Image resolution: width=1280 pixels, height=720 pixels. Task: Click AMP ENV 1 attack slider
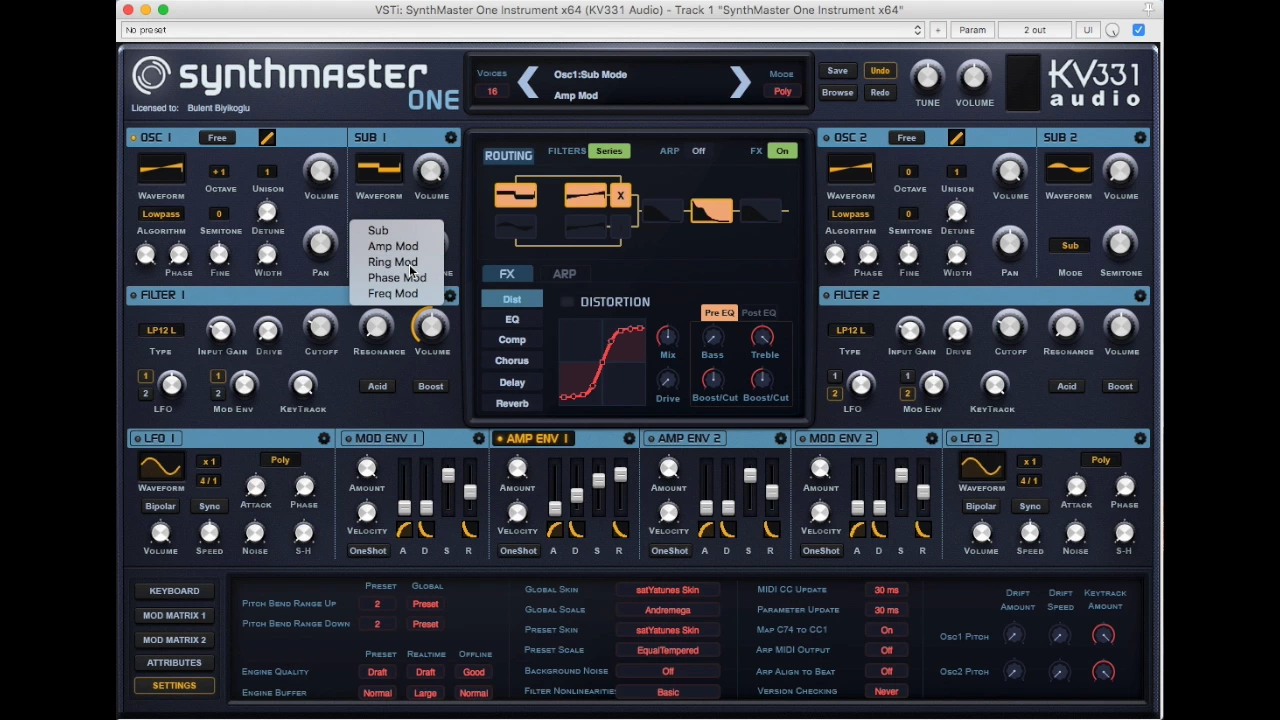(555, 508)
